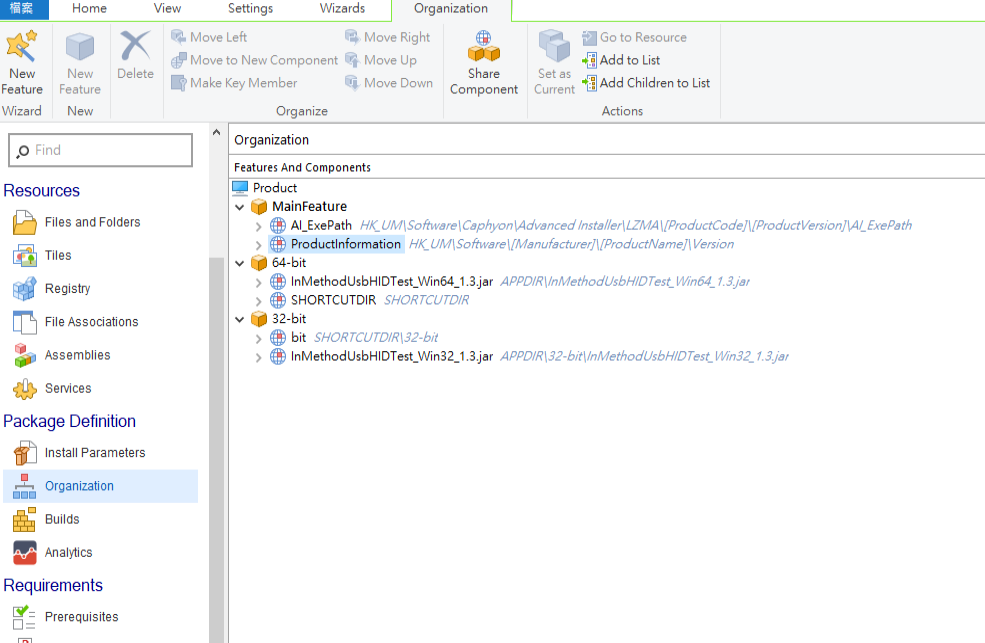985x643 pixels.
Task: Switch to the Settings tab
Action: tap(250, 8)
